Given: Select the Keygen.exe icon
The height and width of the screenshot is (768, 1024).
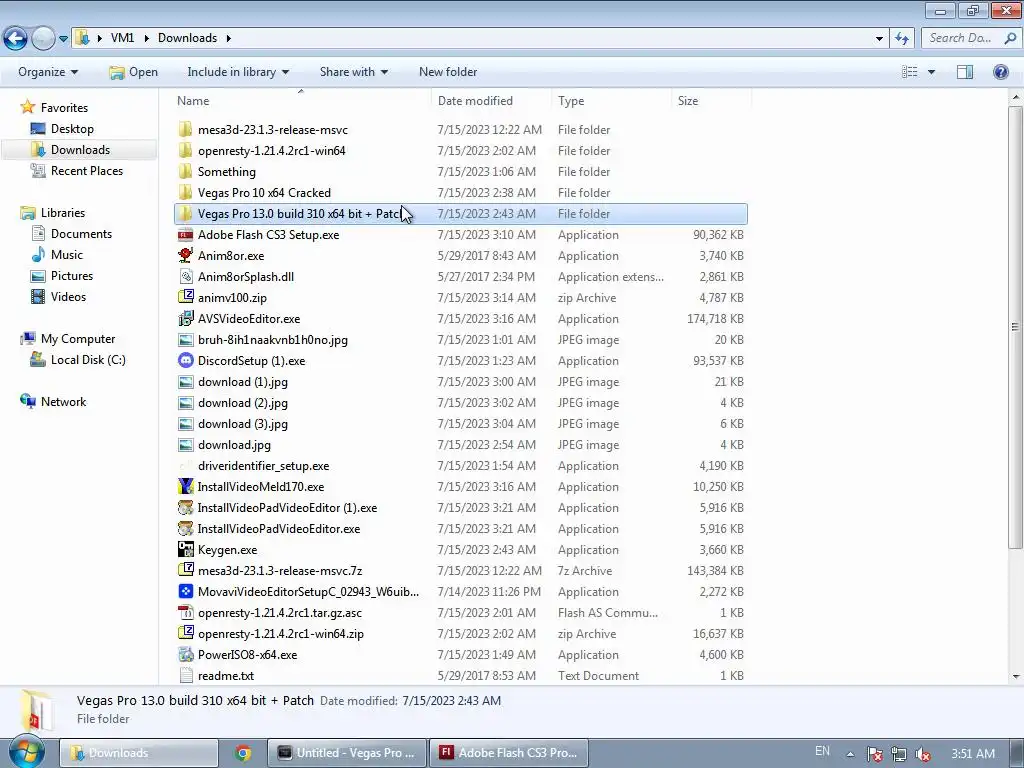Looking at the screenshot, I should point(185,549).
